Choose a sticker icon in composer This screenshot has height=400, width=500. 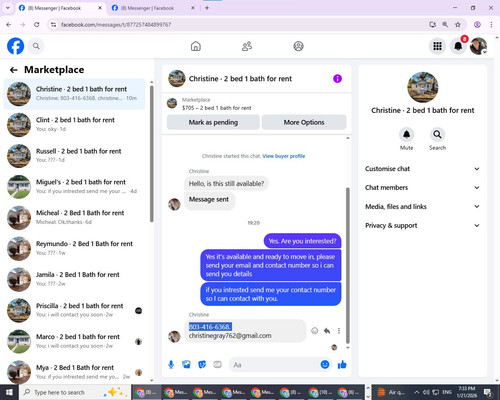tap(202, 365)
